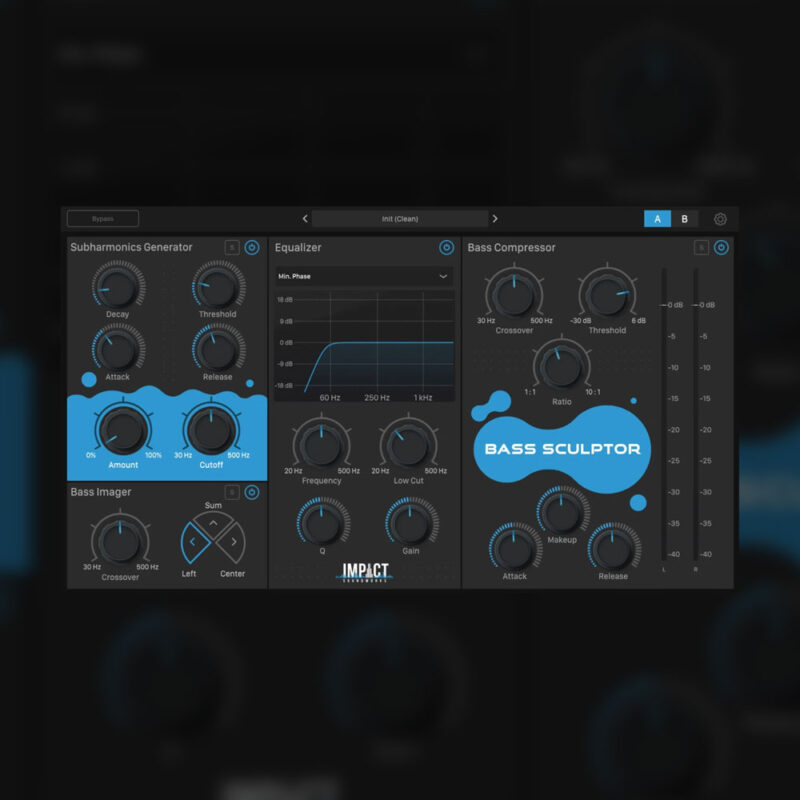Click the Subharmonics Decay knob

tap(118, 287)
